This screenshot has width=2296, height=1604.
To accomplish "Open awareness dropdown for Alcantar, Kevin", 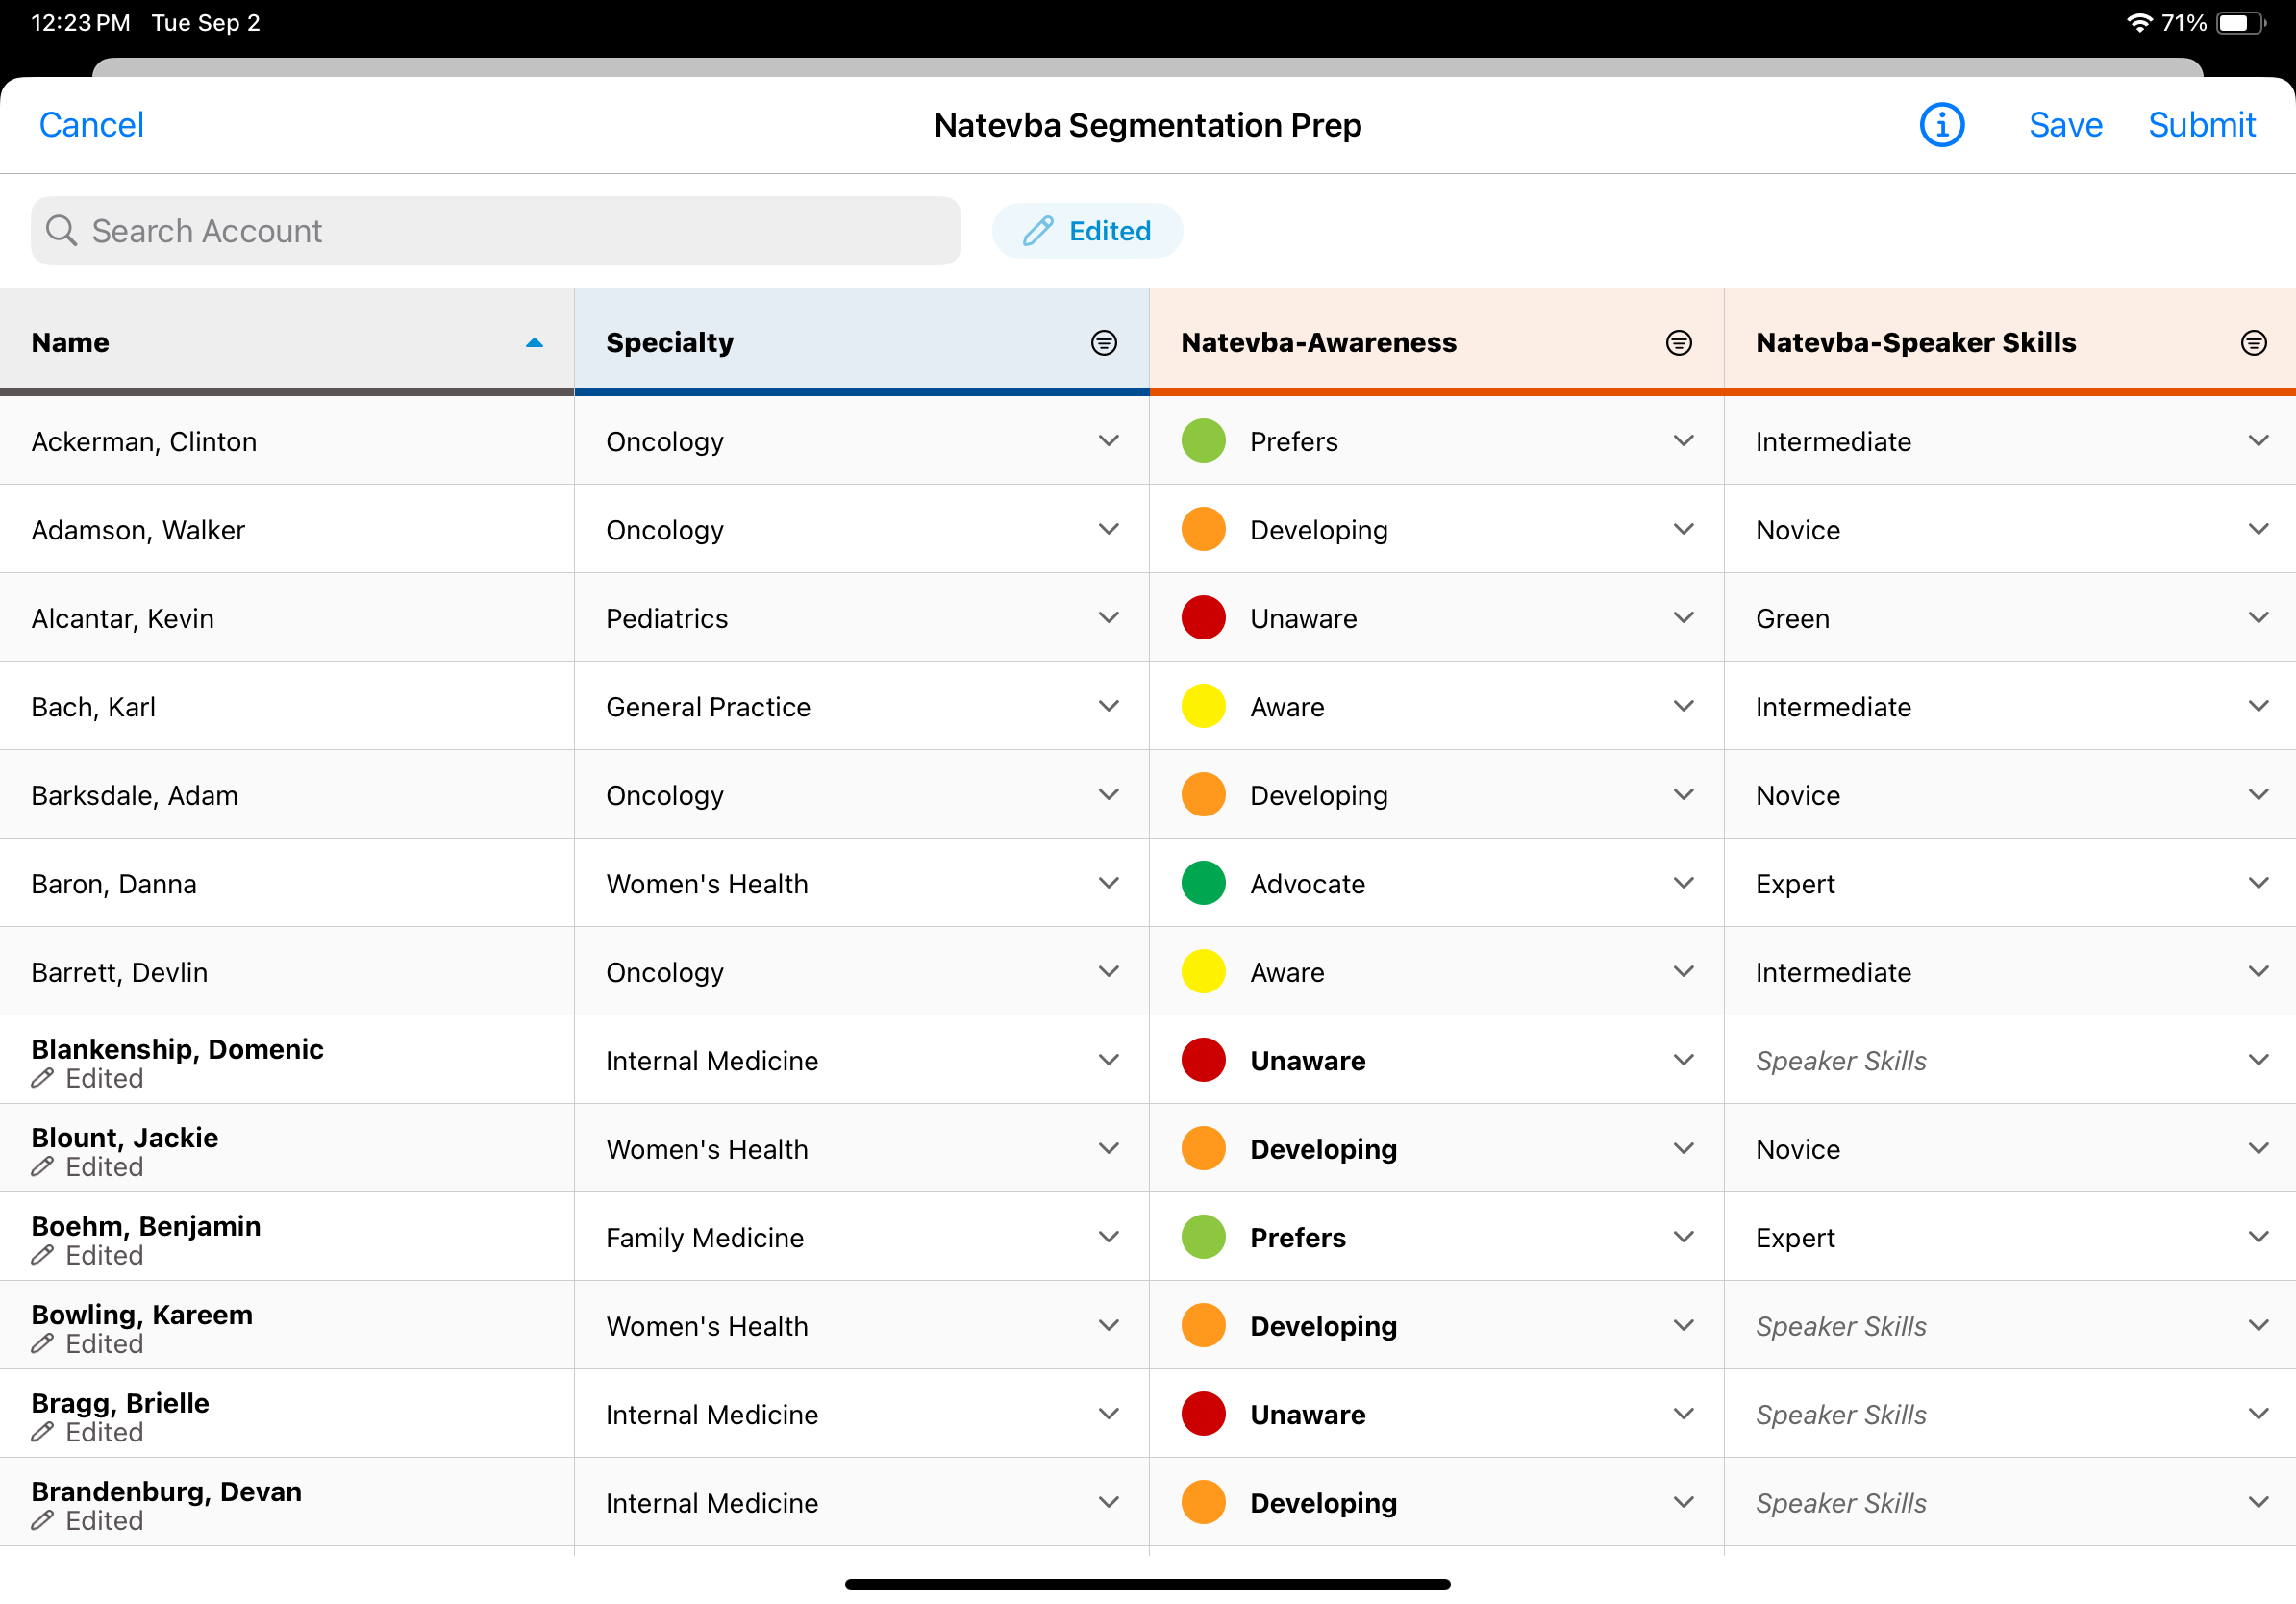I will point(1683,618).
